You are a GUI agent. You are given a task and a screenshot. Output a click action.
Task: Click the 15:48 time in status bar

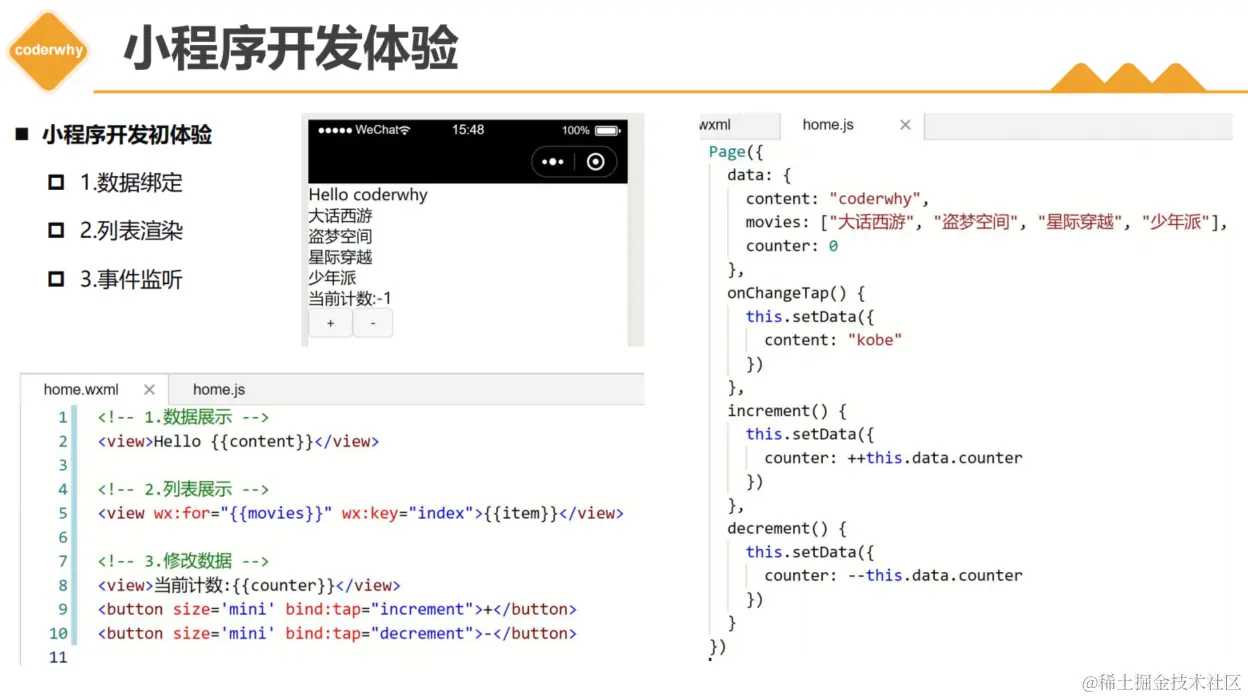[468, 130]
